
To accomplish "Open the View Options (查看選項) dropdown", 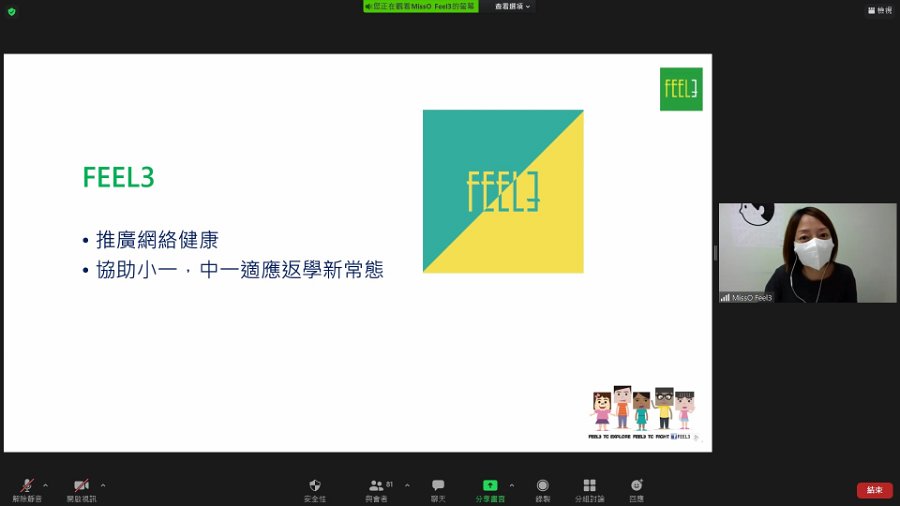I will pos(513,6).
